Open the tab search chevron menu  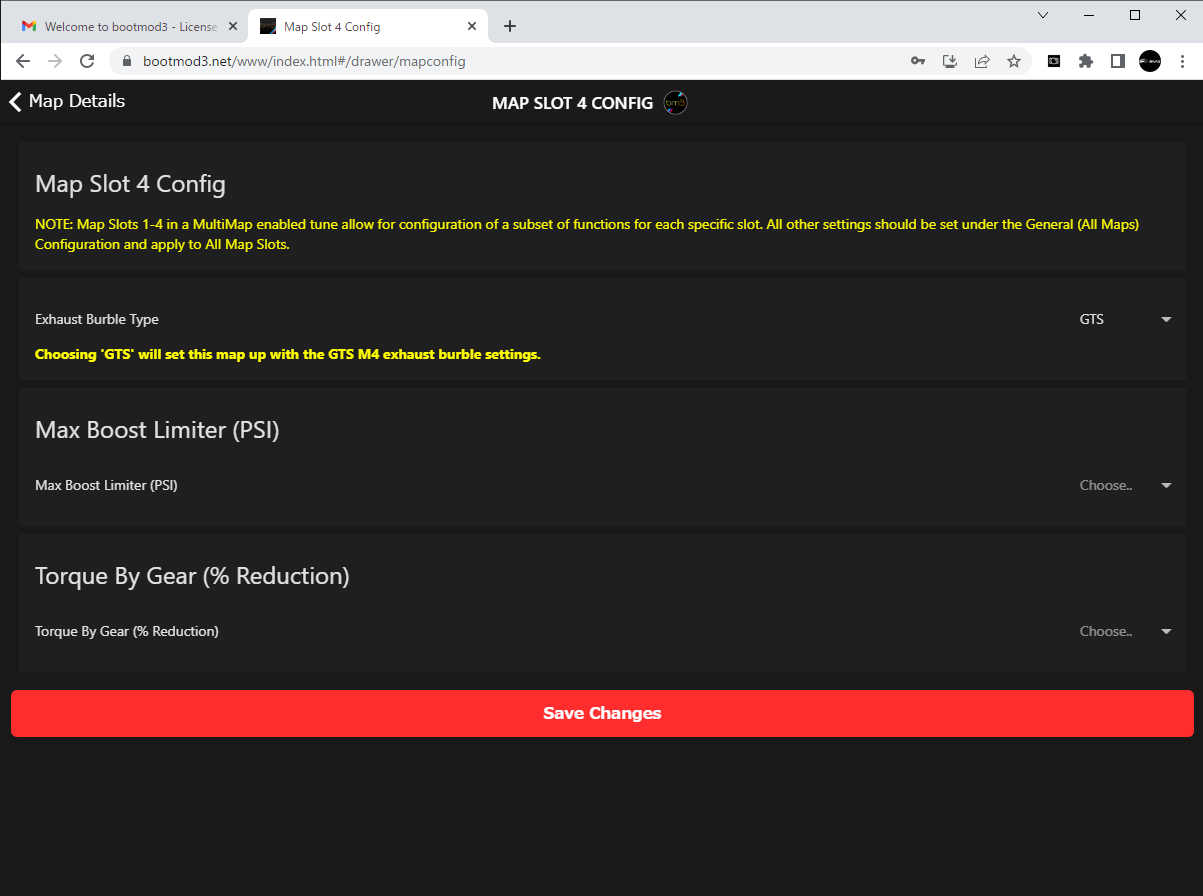[x=1043, y=15]
